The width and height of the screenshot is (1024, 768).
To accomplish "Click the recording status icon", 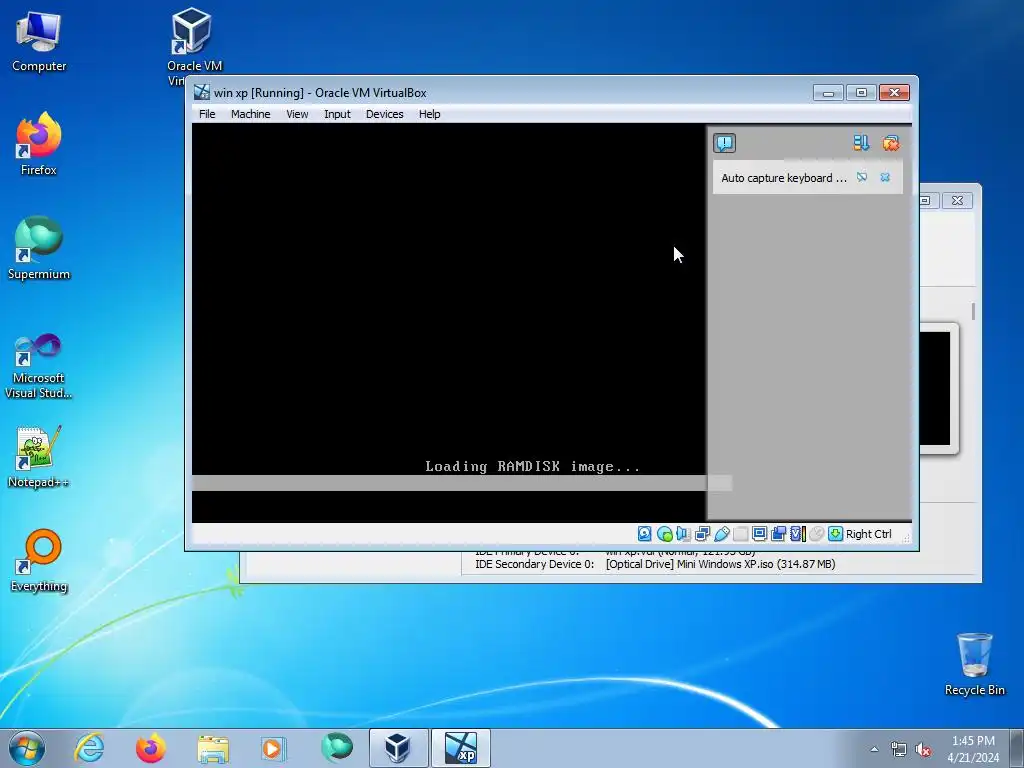I will pyautogui.click(x=778, y=534).
